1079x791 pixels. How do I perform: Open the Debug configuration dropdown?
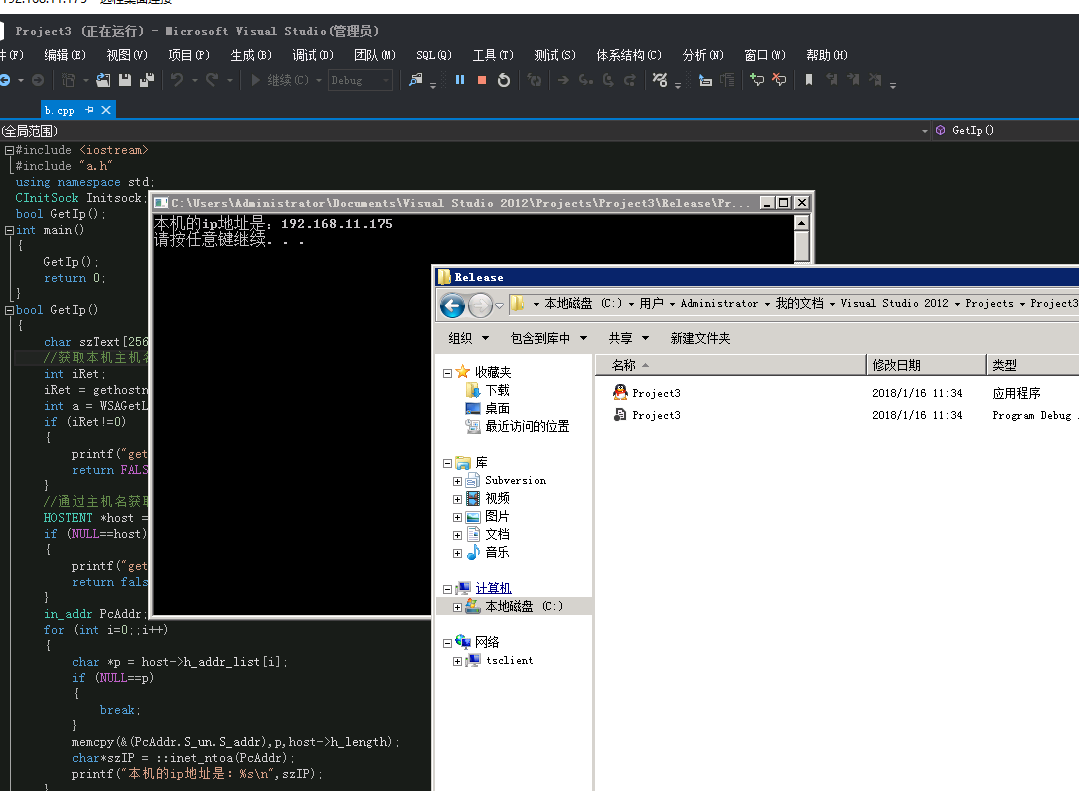(x=361, y=80)
